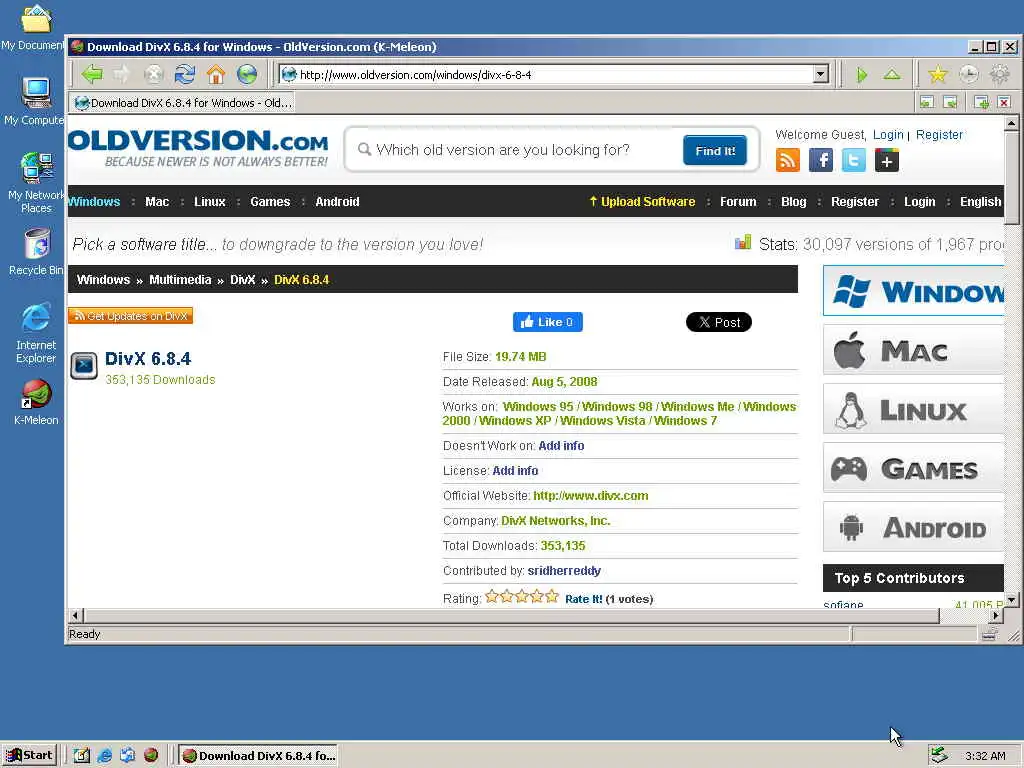Open the My Network Places desktop icon
Viewport: 1024px width, 768px height.
click(36, 183)
